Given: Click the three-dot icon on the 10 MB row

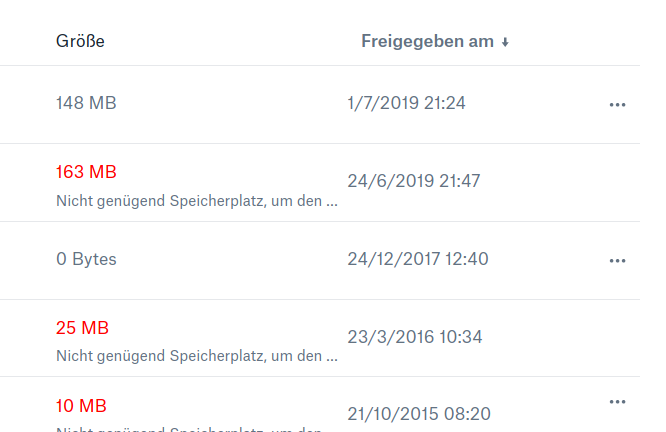Looking at the screenshot, I should (x=617, y=402).
